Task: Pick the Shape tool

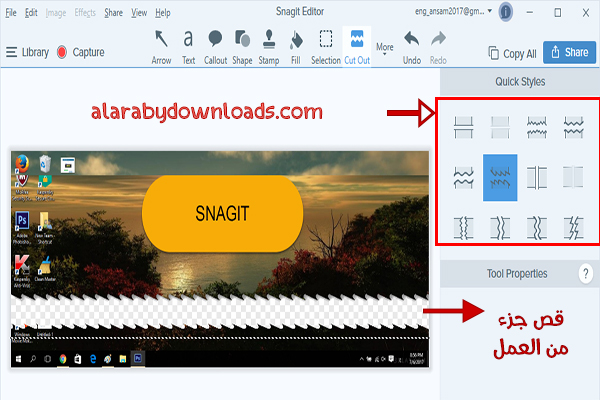Action: pos(242,47)
